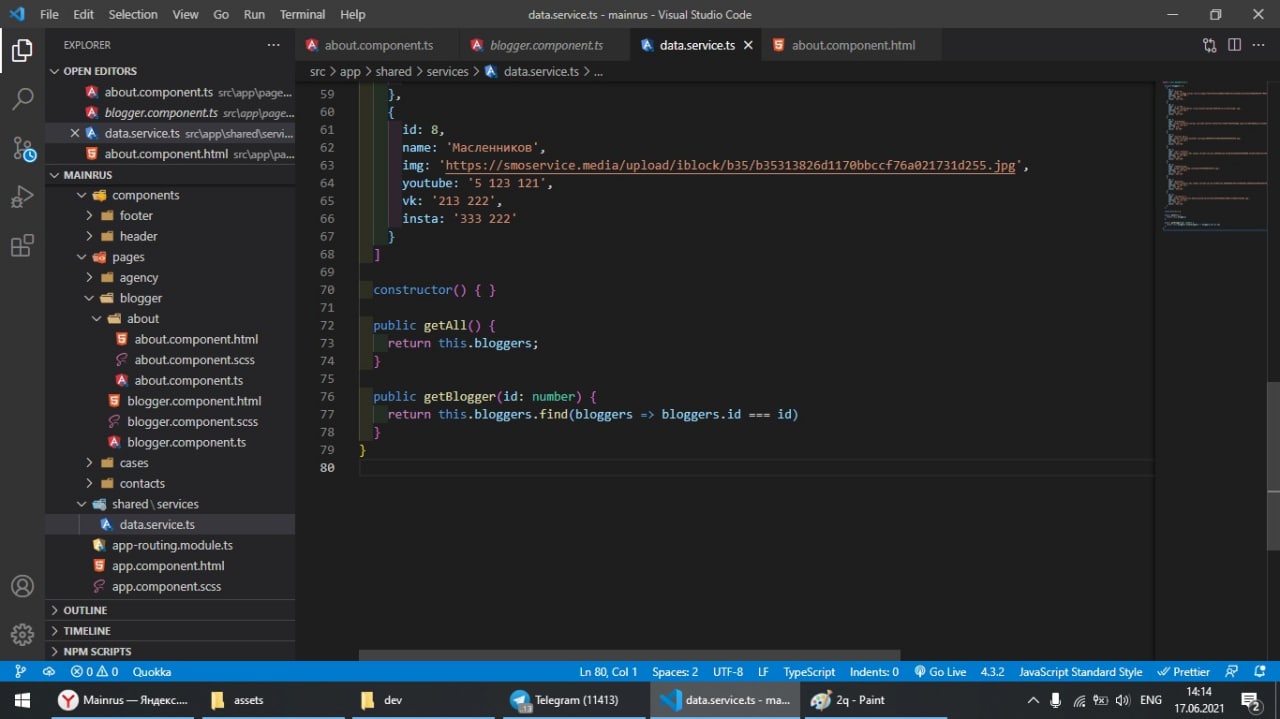
Task: Open Accounts icon in activity bar
Action: click(22, 586)
